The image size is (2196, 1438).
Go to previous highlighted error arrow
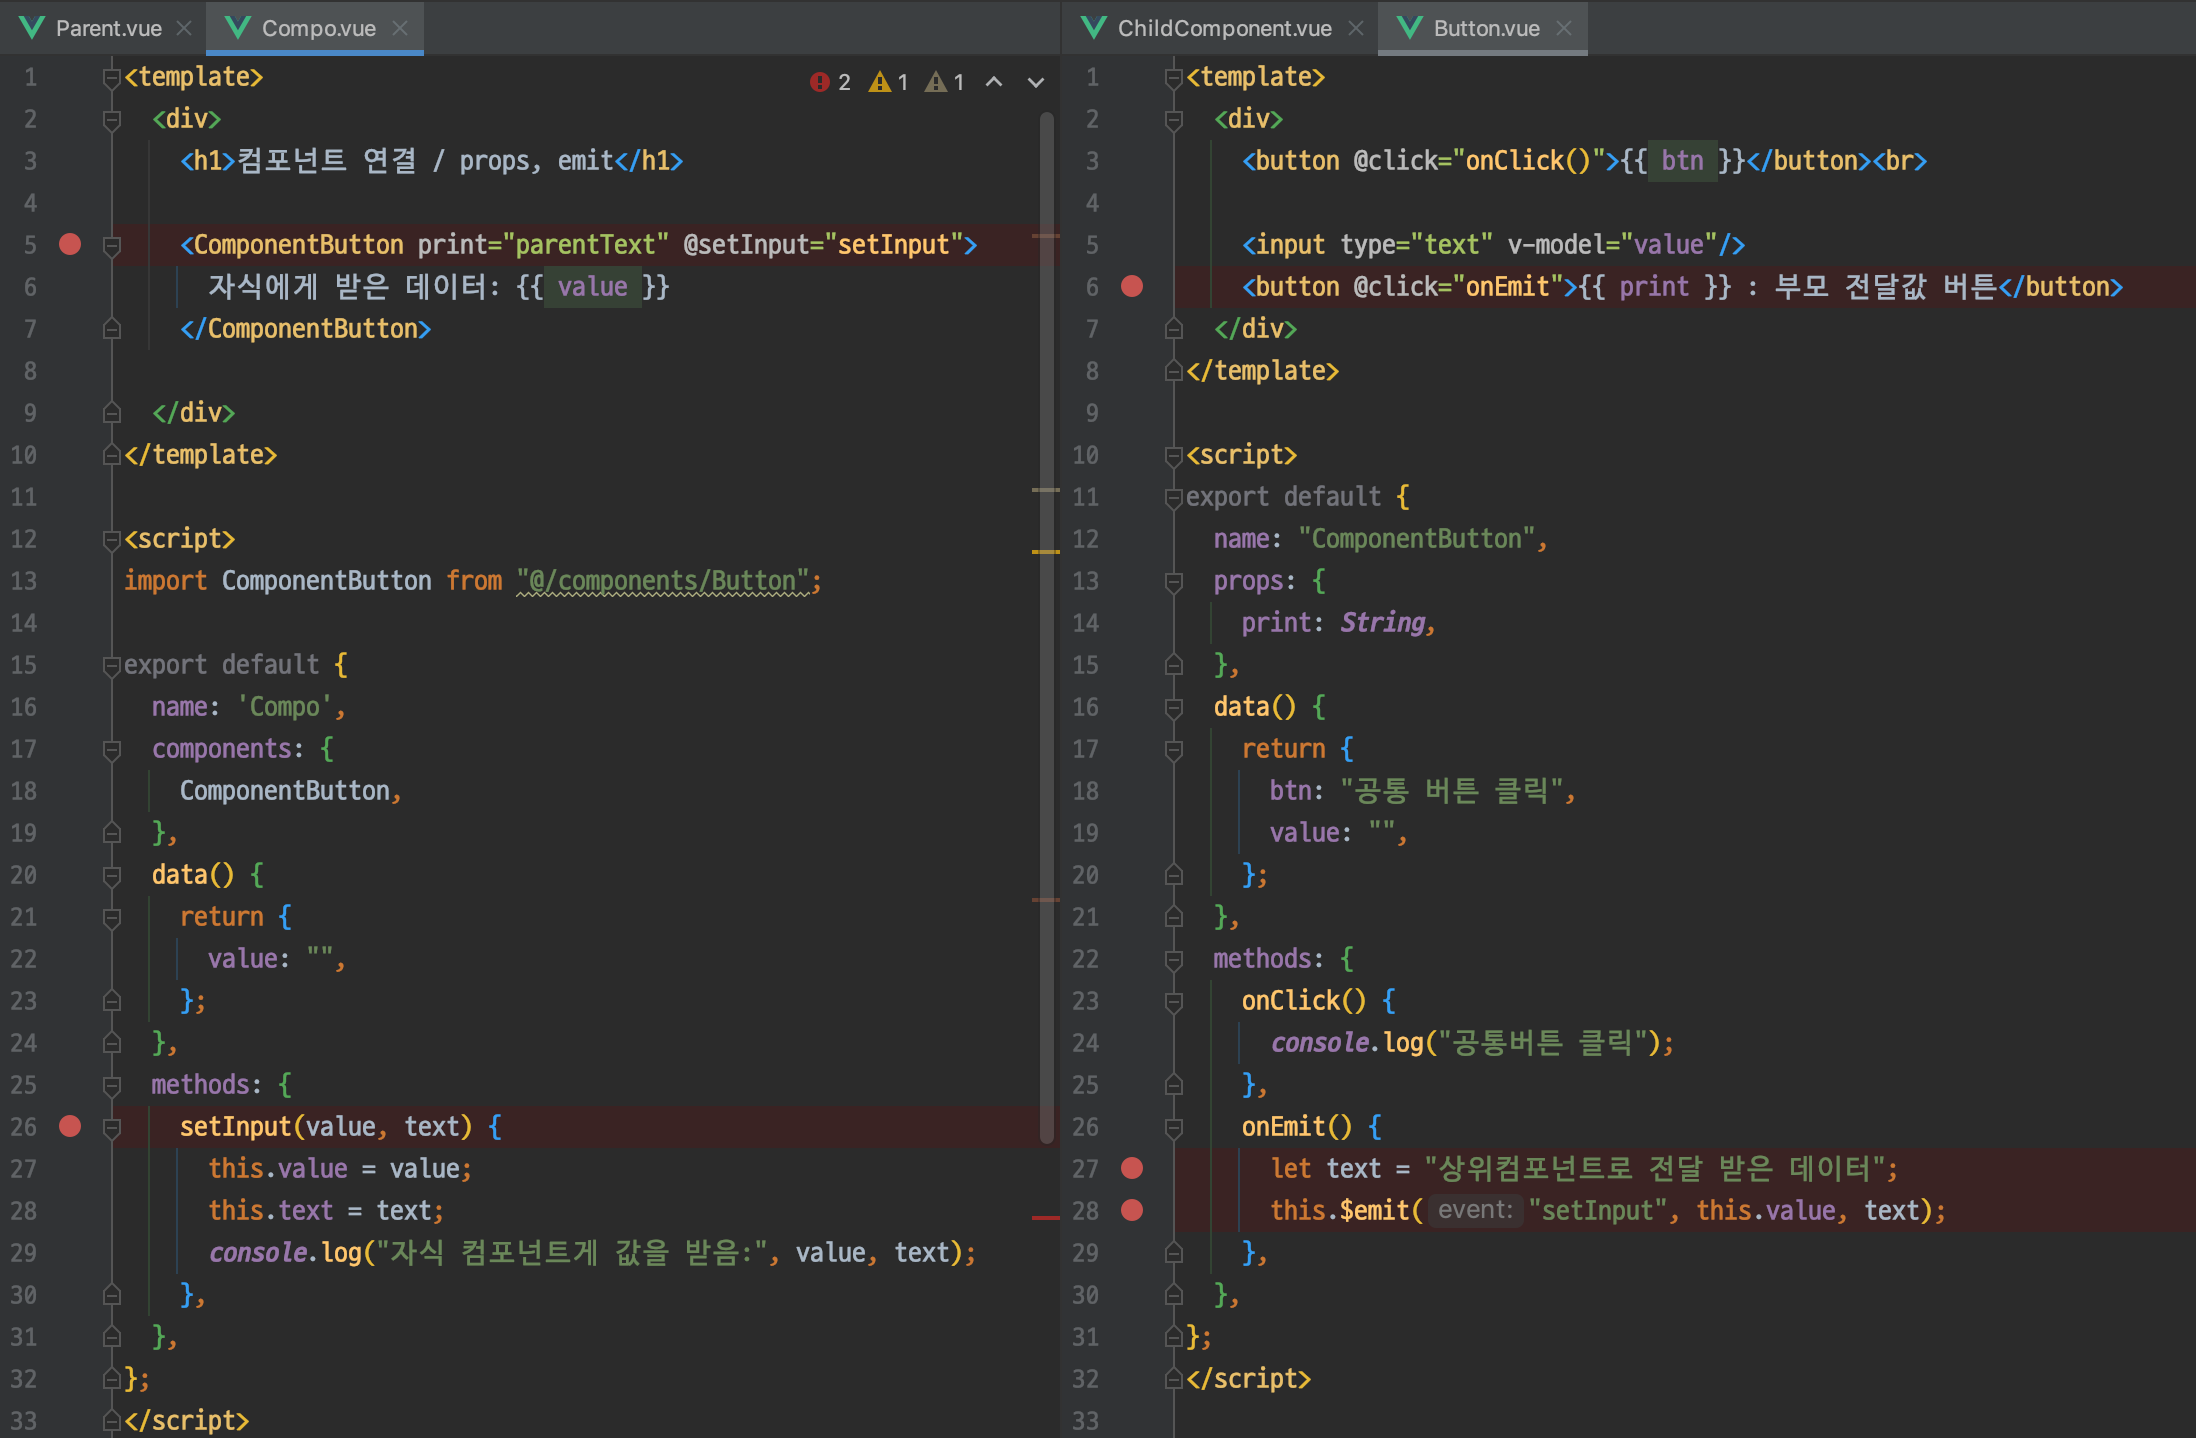click(x=994, y=82)
